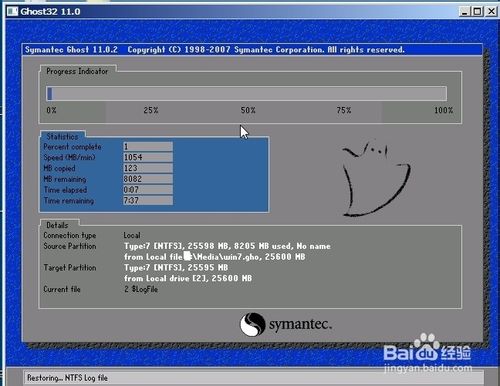Click the Percent complete value "1"

148,146
